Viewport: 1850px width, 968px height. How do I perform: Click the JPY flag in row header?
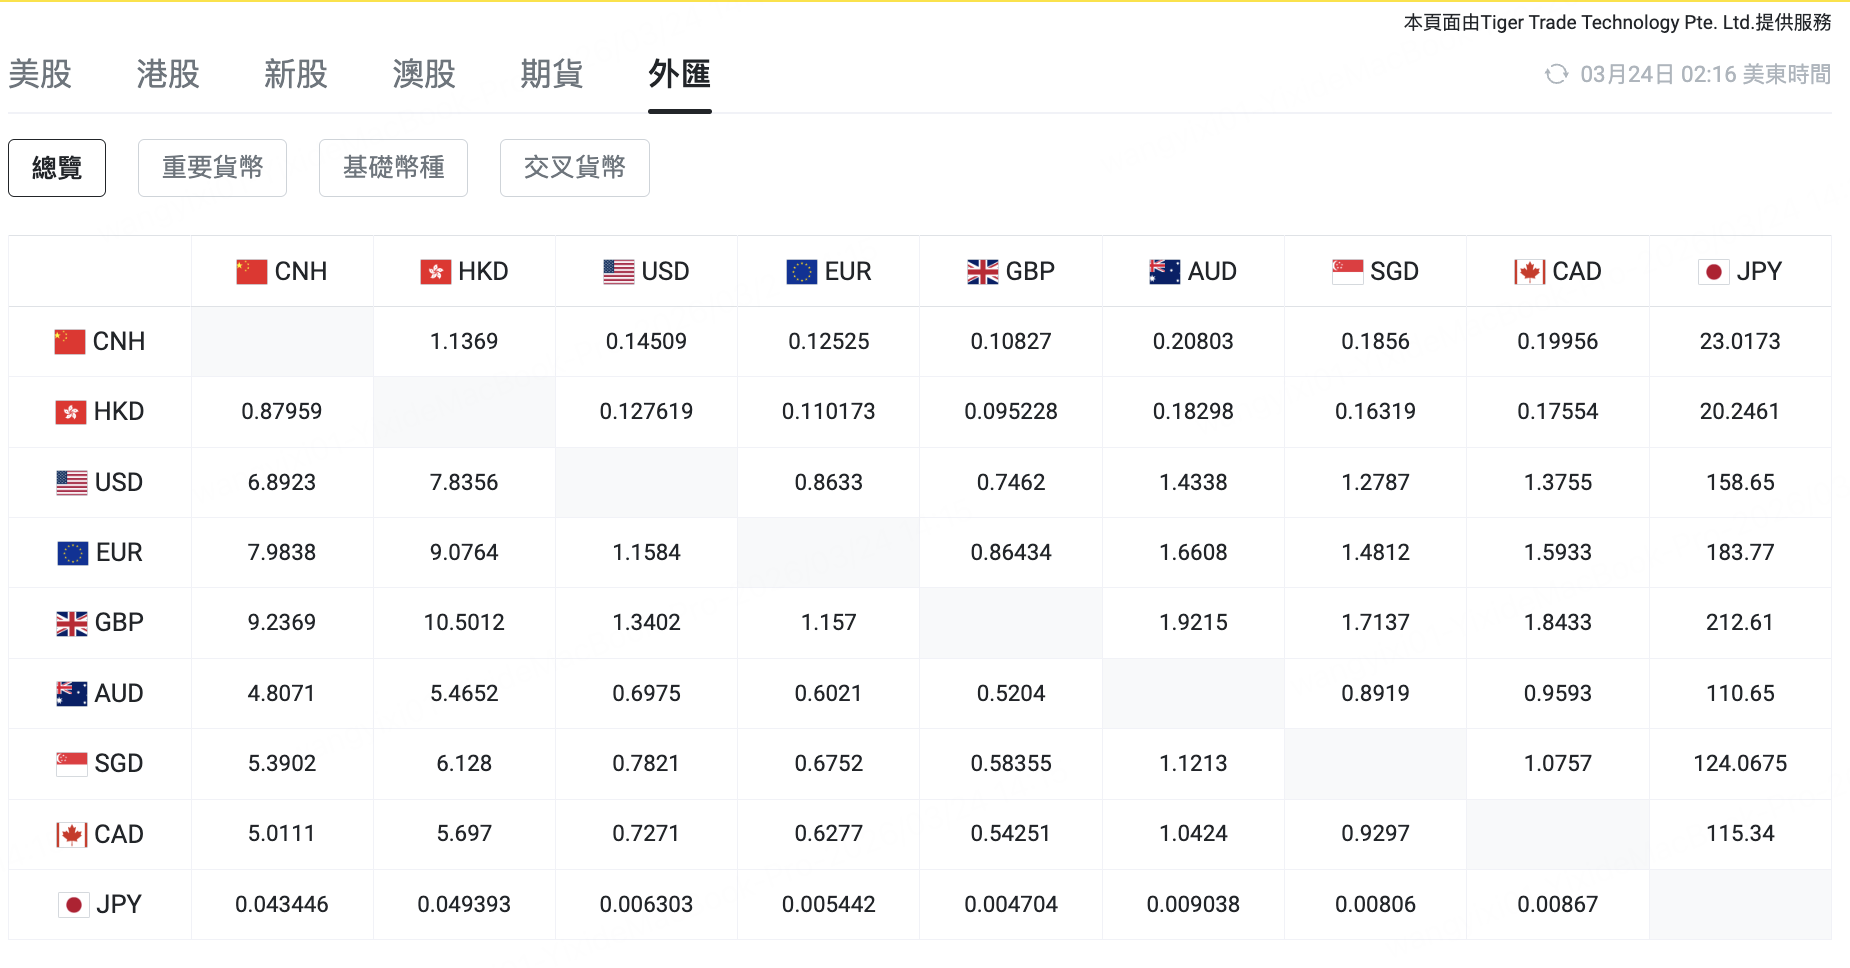click(73, 905)
